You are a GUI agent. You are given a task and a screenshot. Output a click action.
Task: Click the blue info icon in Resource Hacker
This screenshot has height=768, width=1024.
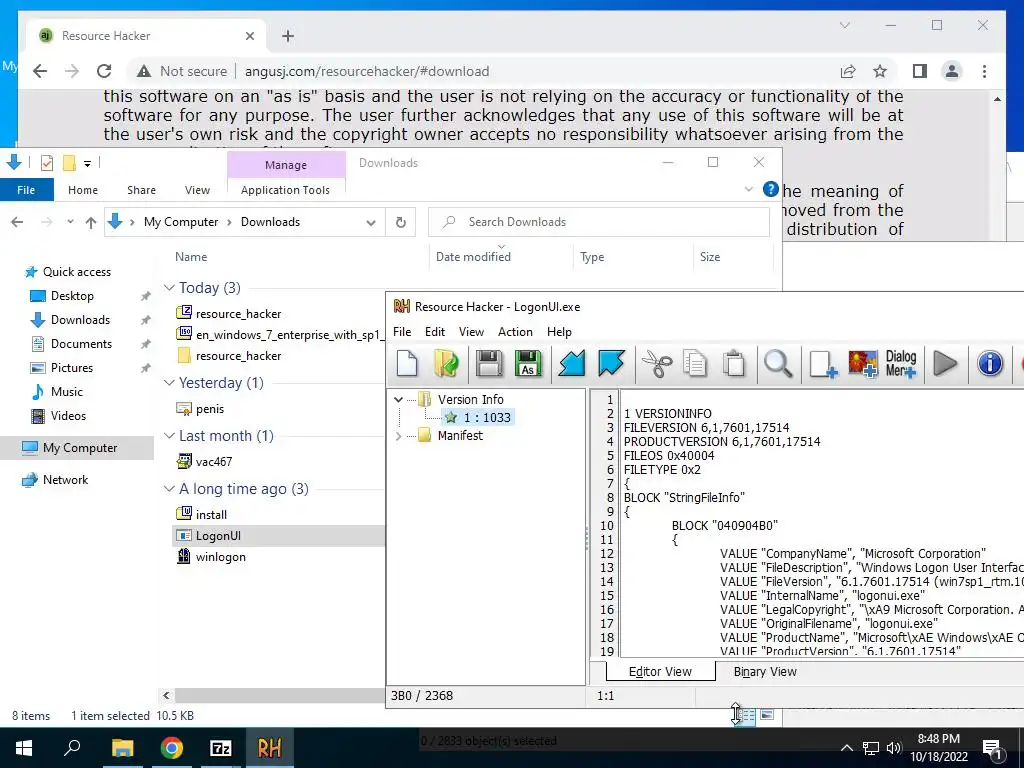990,363
